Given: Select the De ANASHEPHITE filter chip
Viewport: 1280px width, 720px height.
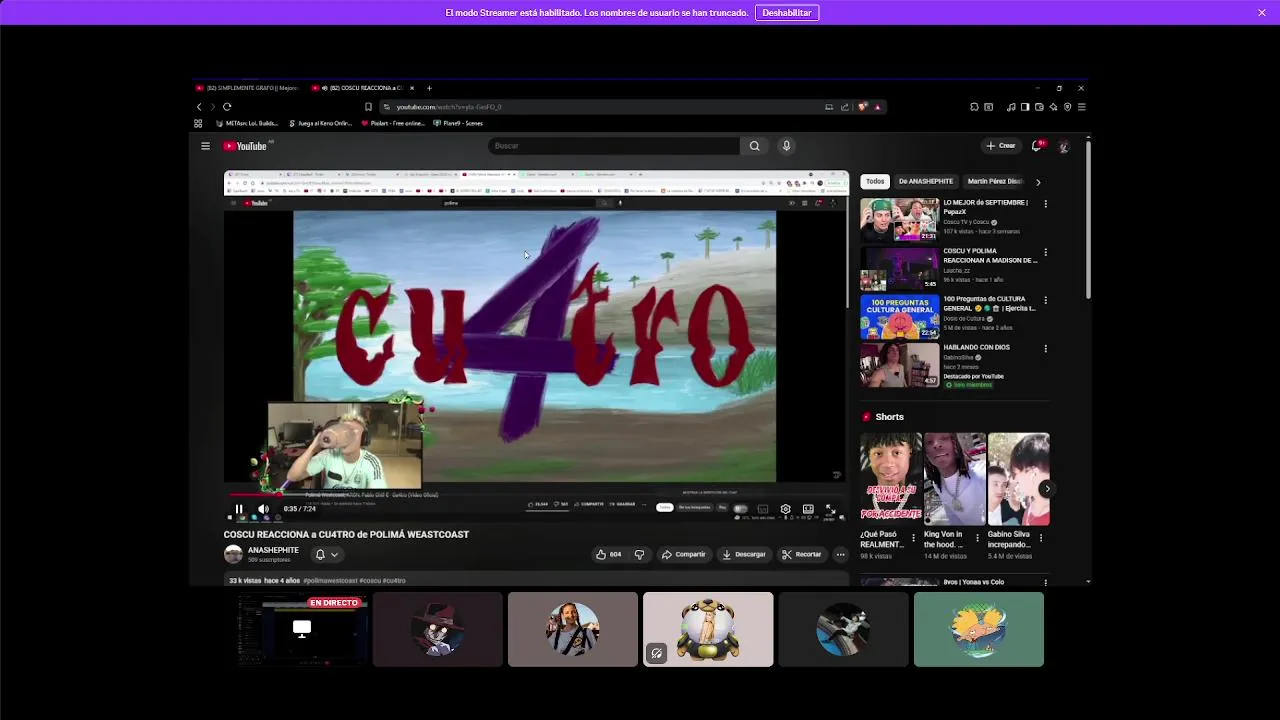Looking at the screenshot, I should [926, 181].
